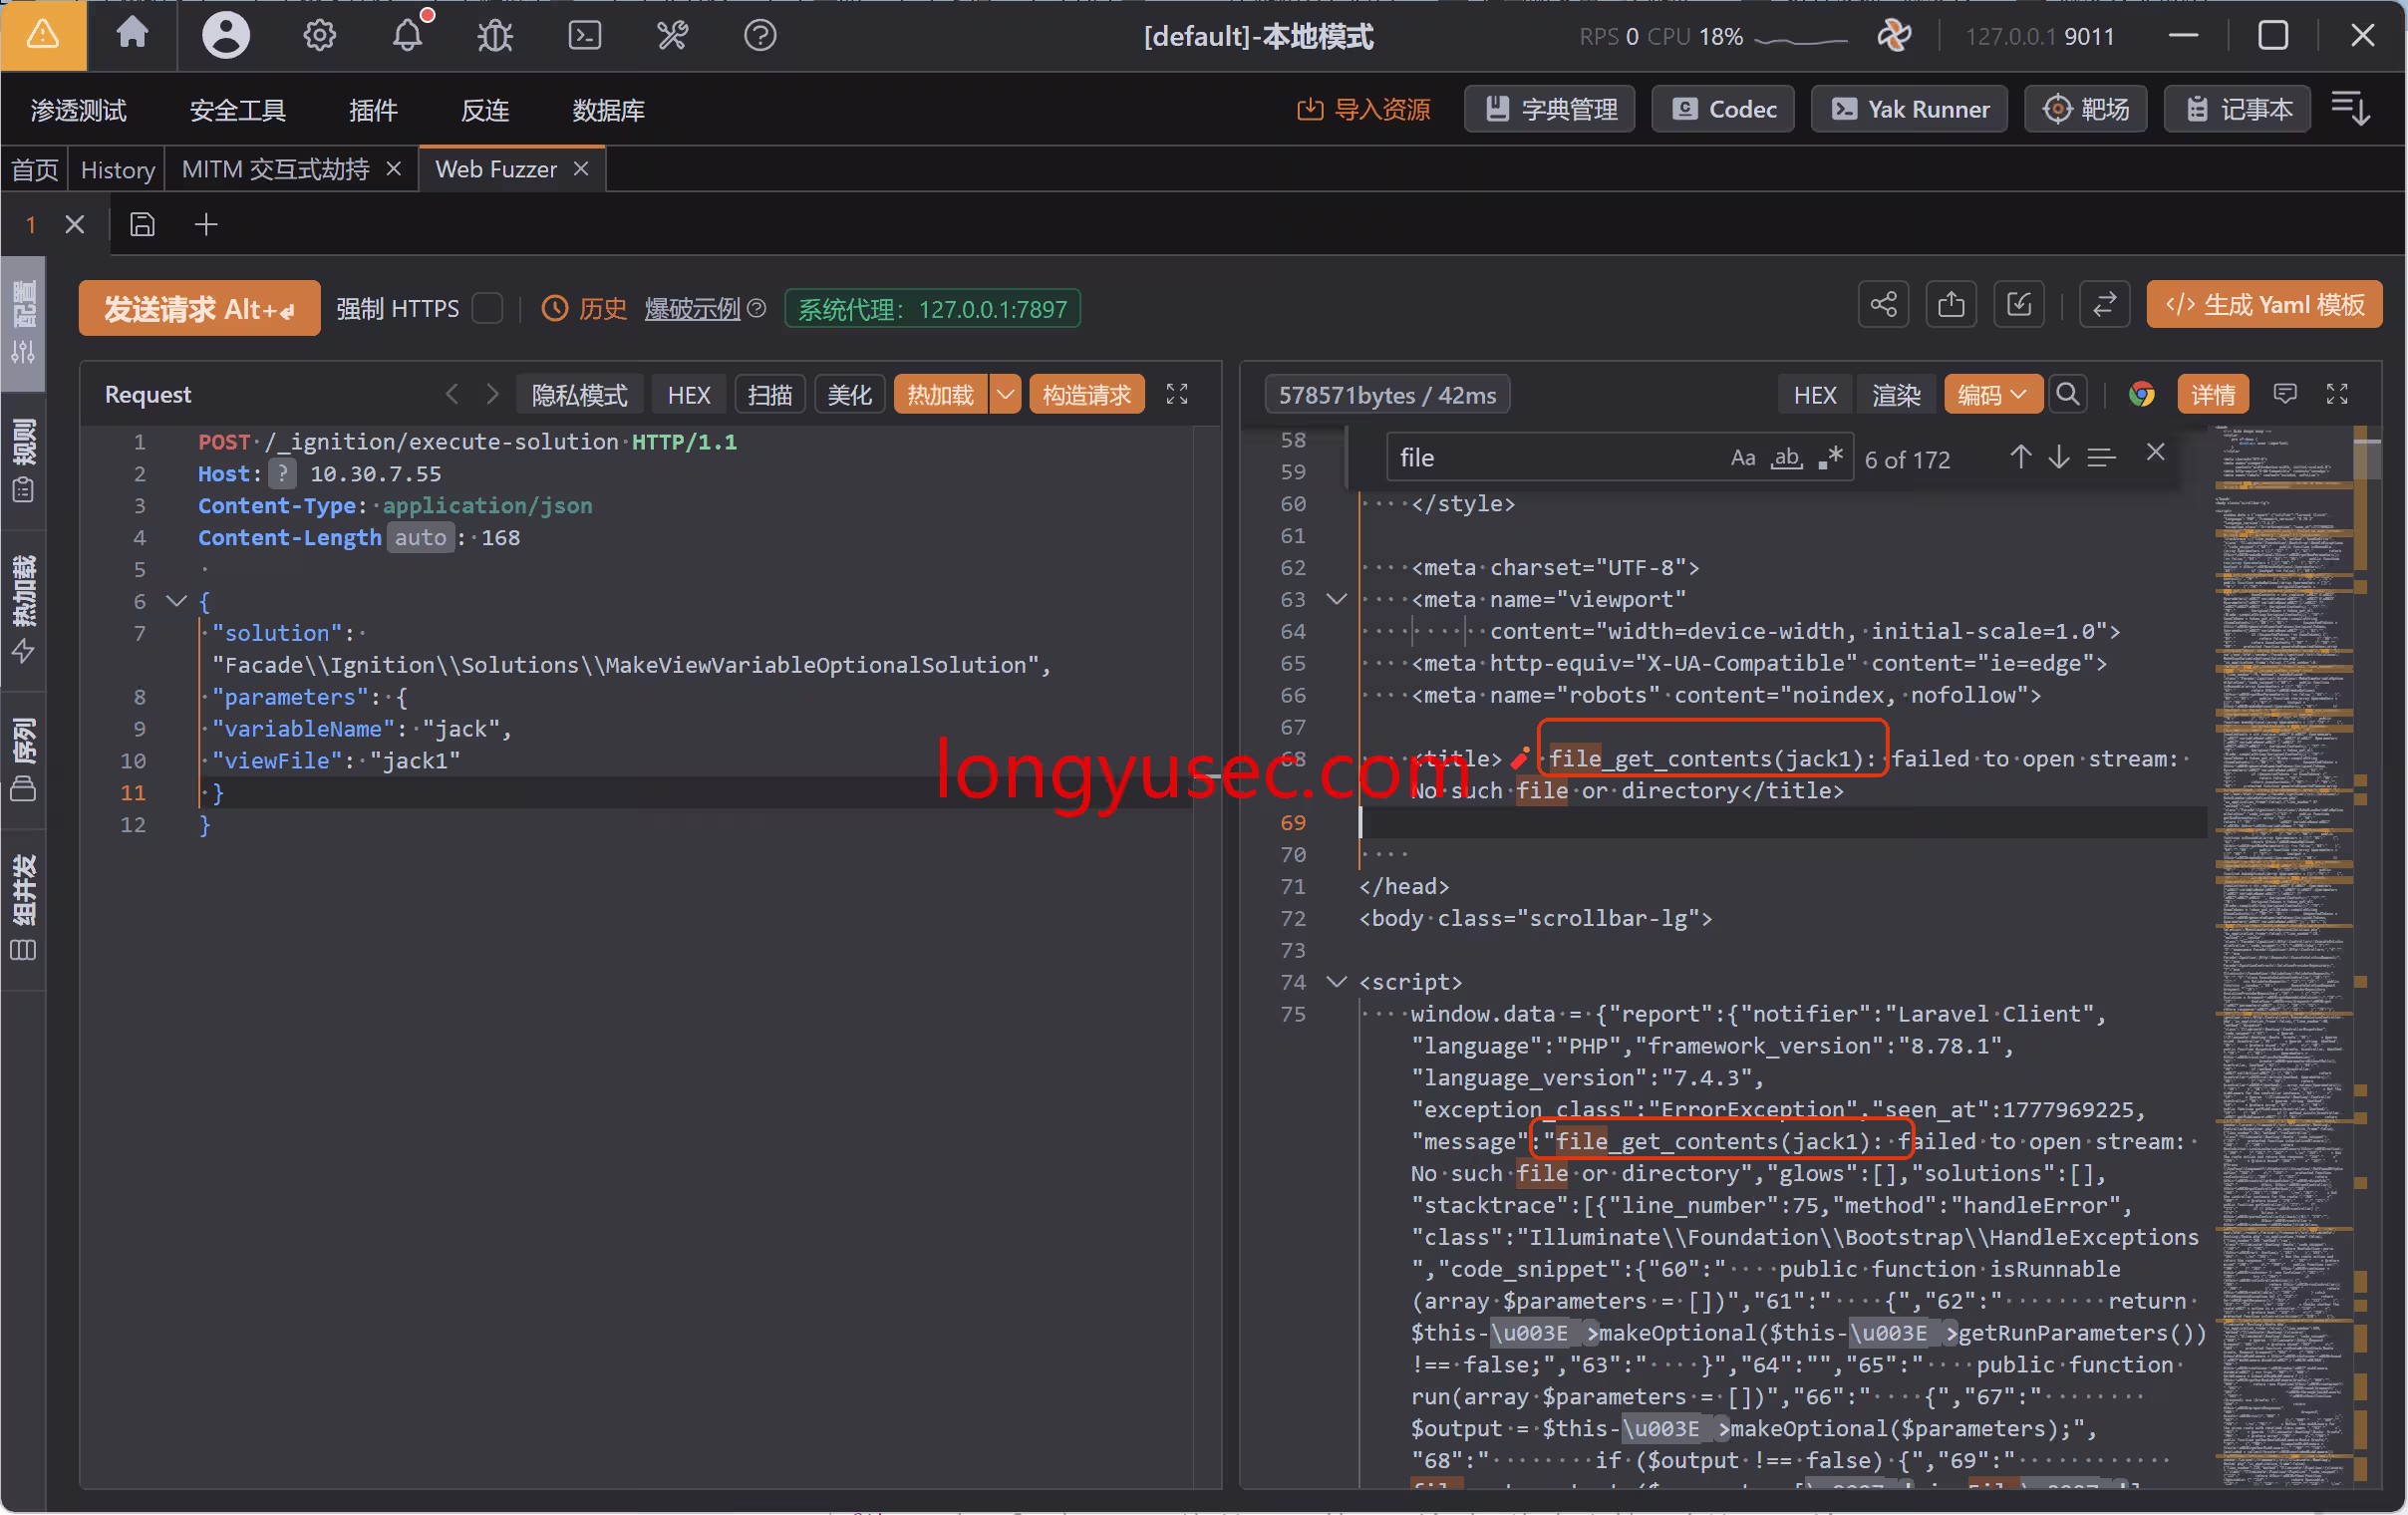Image resolution: width=2408 pixels, height=1515 pixels.
Task: Expand the response panel to fullscreen
Action: click(x=2337, y=394)
